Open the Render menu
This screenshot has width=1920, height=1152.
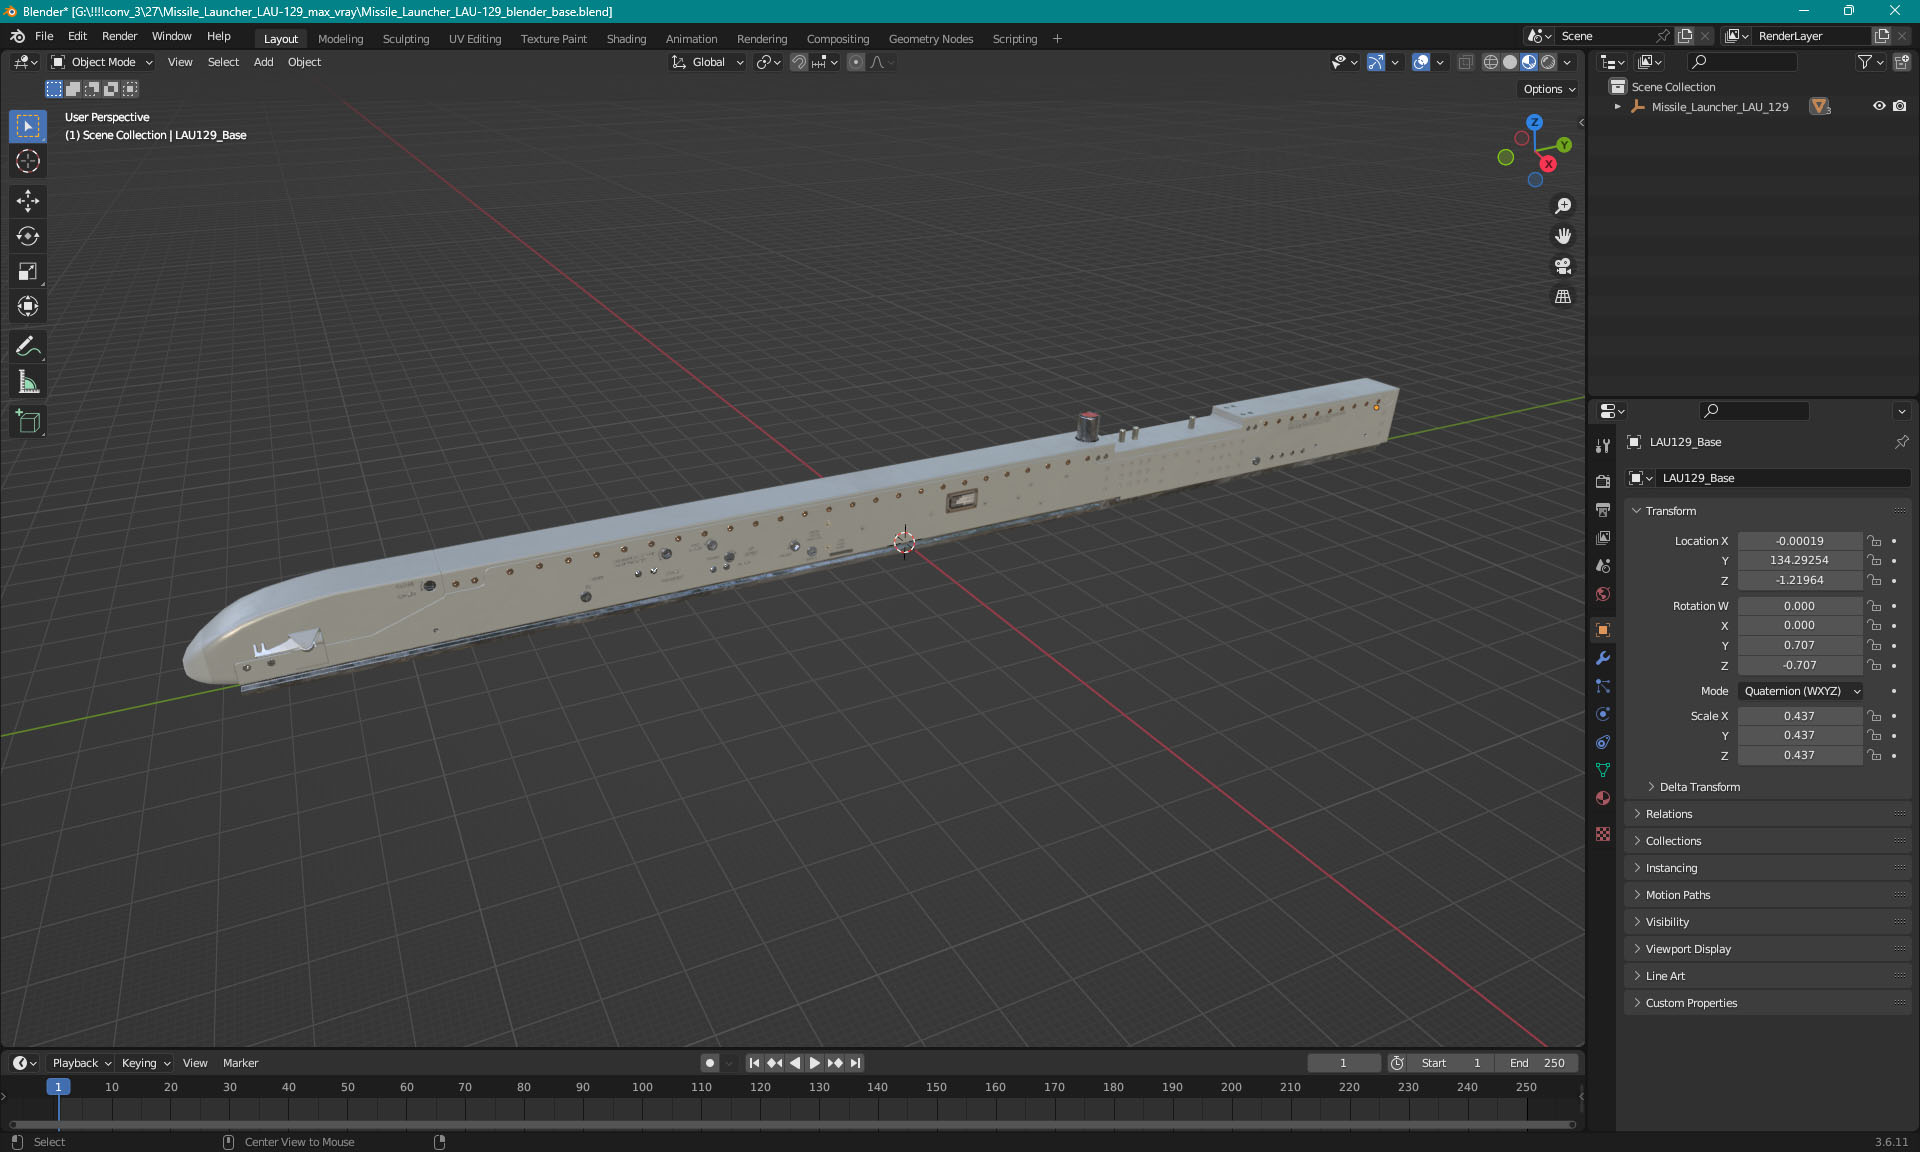click(x=119, y=36)
